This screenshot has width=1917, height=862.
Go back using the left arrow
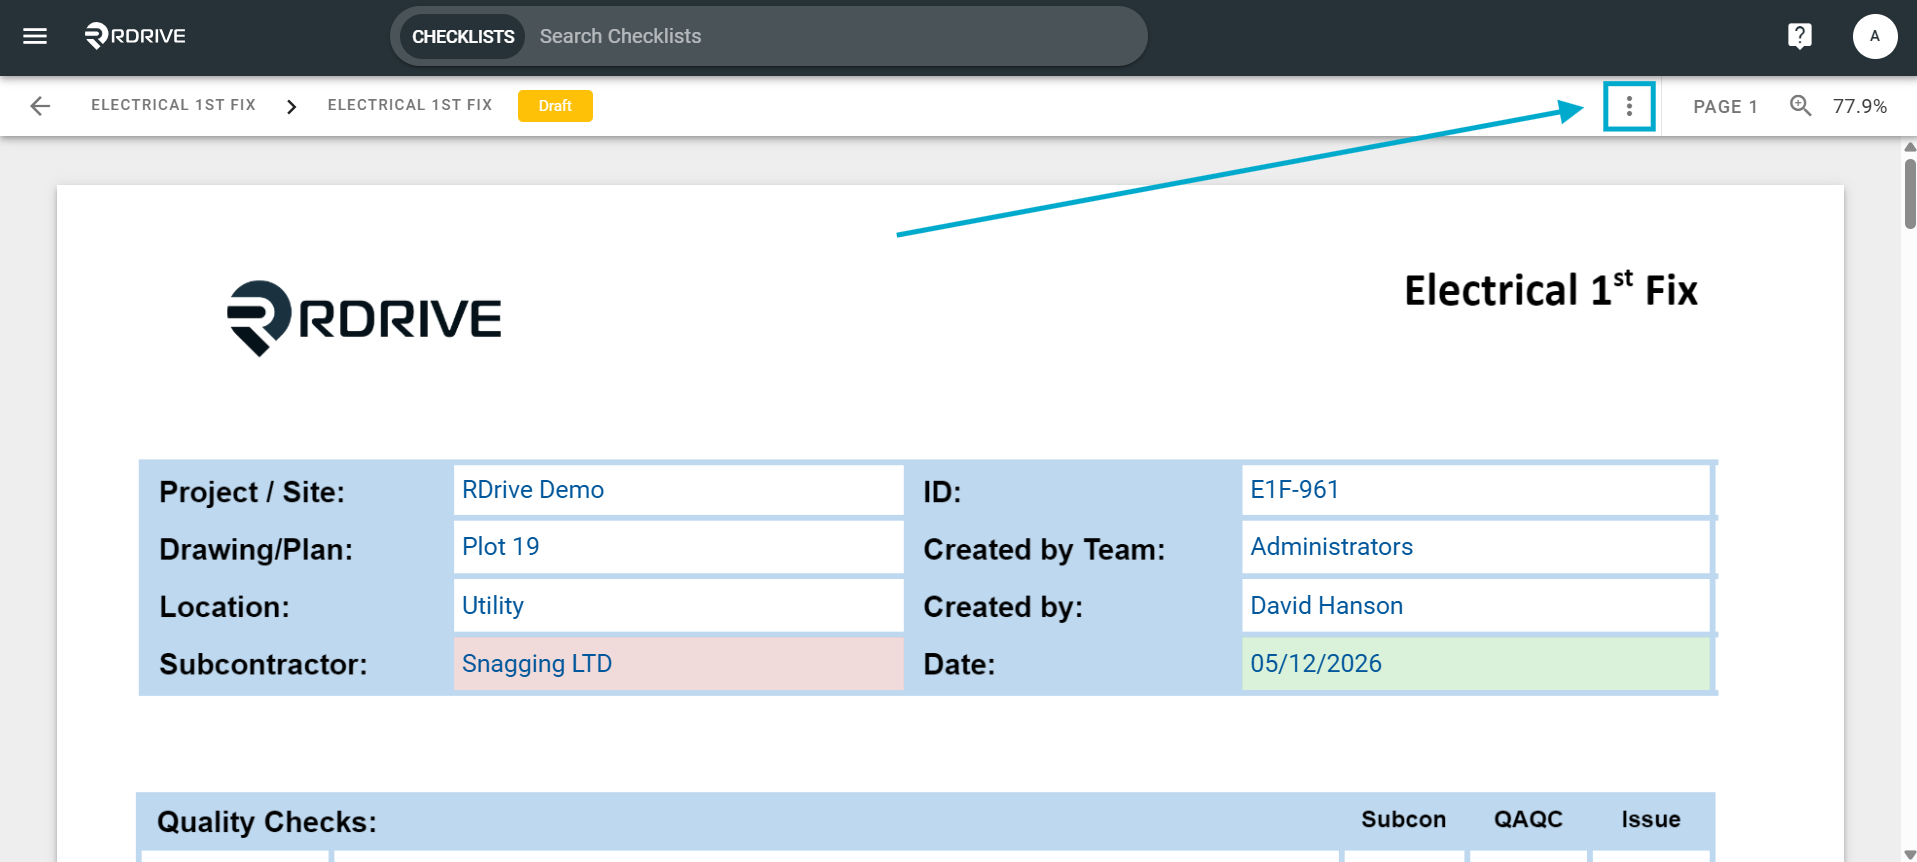click(x=40, y=106)
